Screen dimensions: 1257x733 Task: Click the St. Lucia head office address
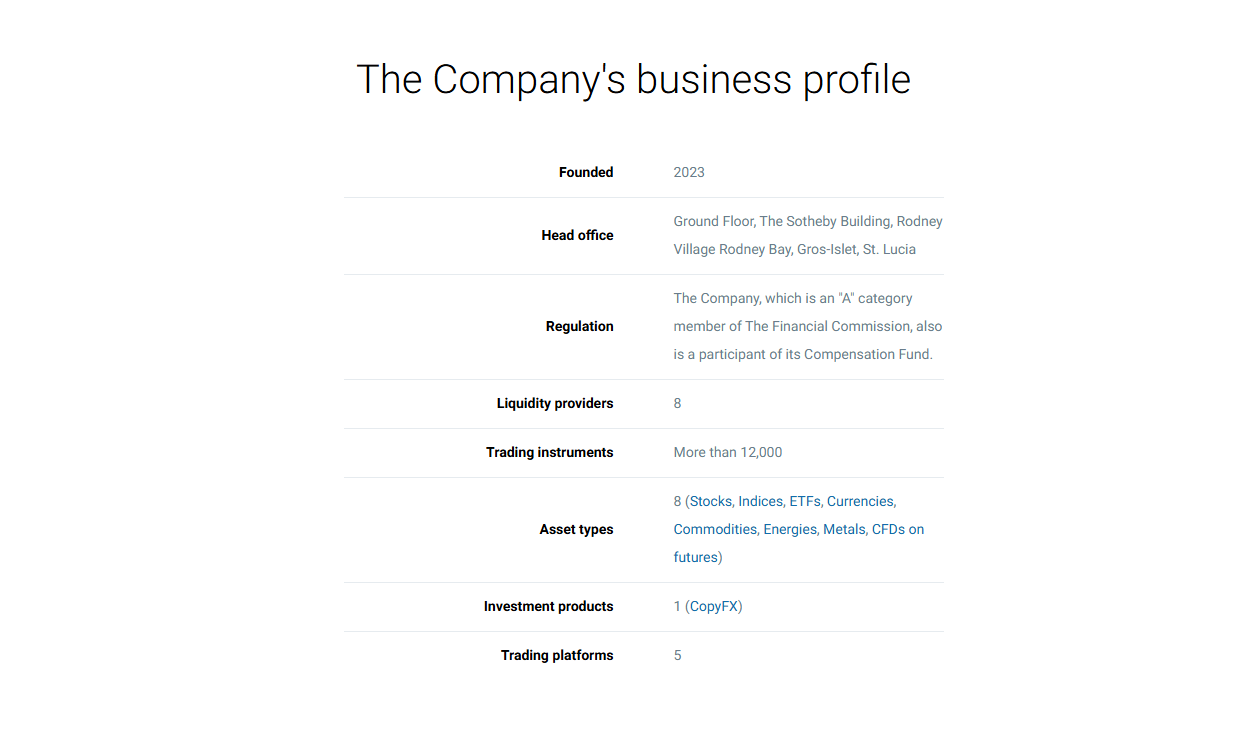(808, 235)
